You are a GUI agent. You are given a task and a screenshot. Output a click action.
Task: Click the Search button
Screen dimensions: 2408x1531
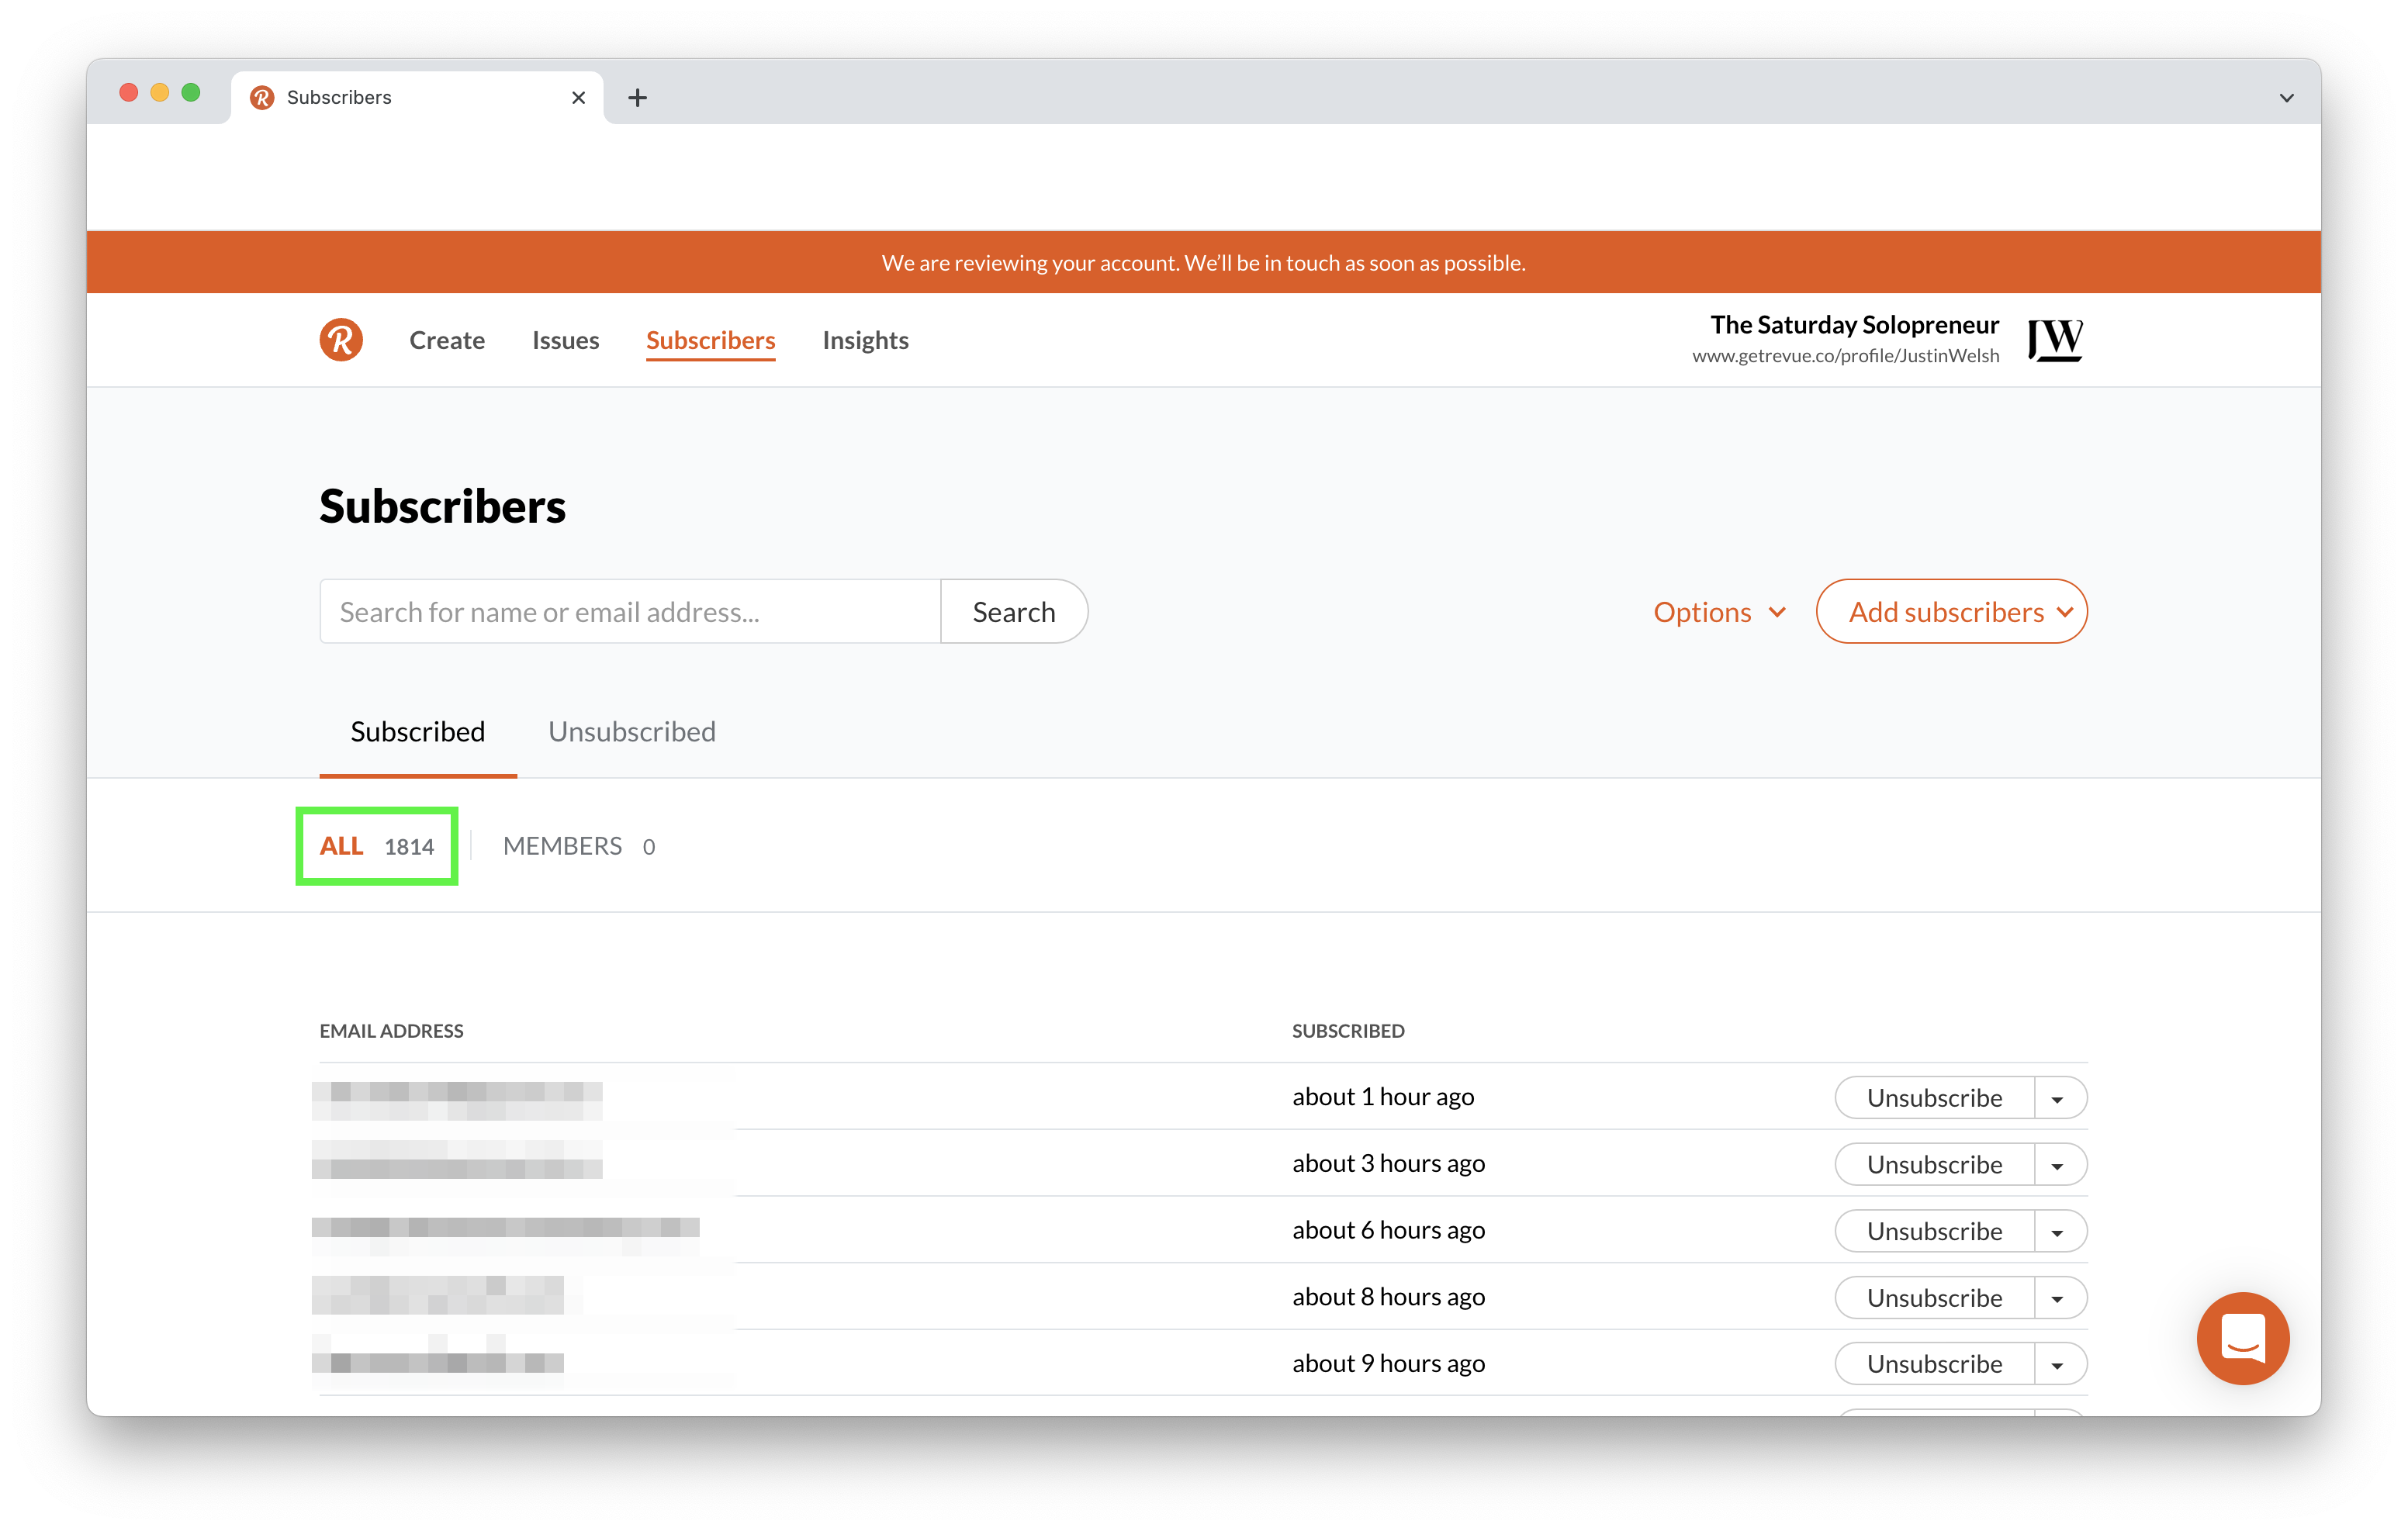point(1014,612)
